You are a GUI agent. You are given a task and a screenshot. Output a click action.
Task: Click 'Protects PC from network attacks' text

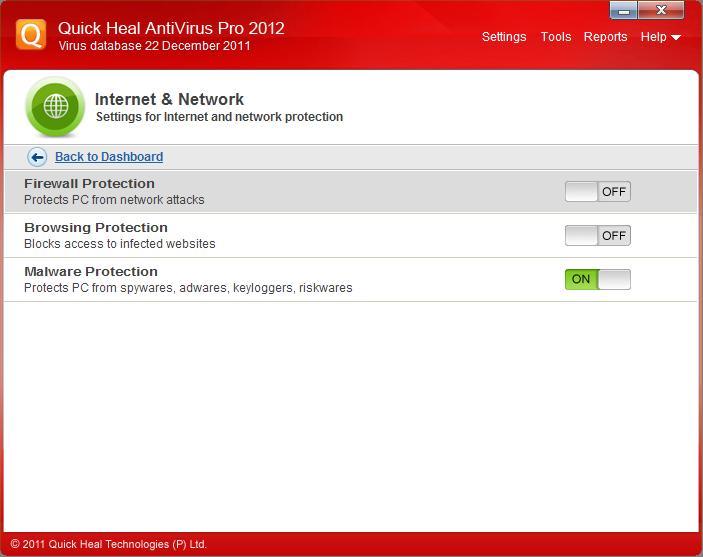[x=114, y=200]
